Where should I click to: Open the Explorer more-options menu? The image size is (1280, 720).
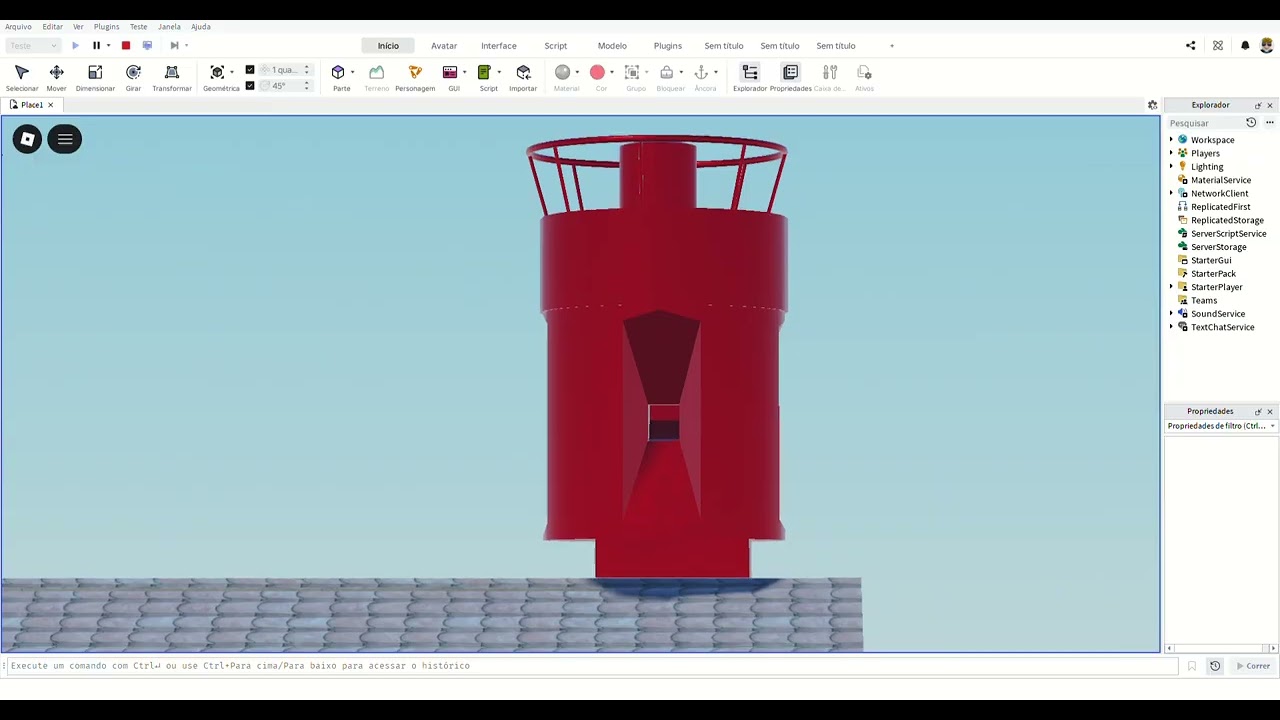pyautogui.click(x=1270, y=123)
